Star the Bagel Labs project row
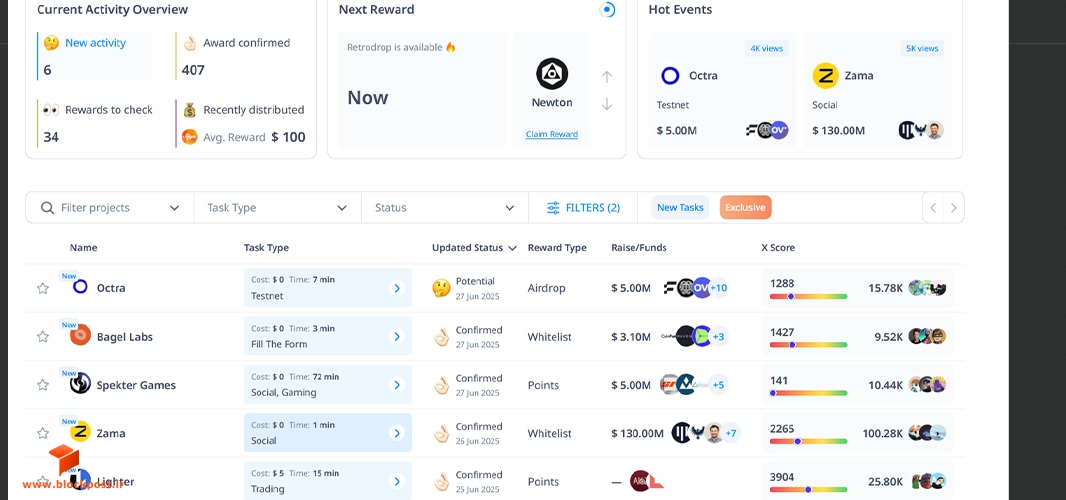Screen dimensions: 1066x500 (43, 337)
